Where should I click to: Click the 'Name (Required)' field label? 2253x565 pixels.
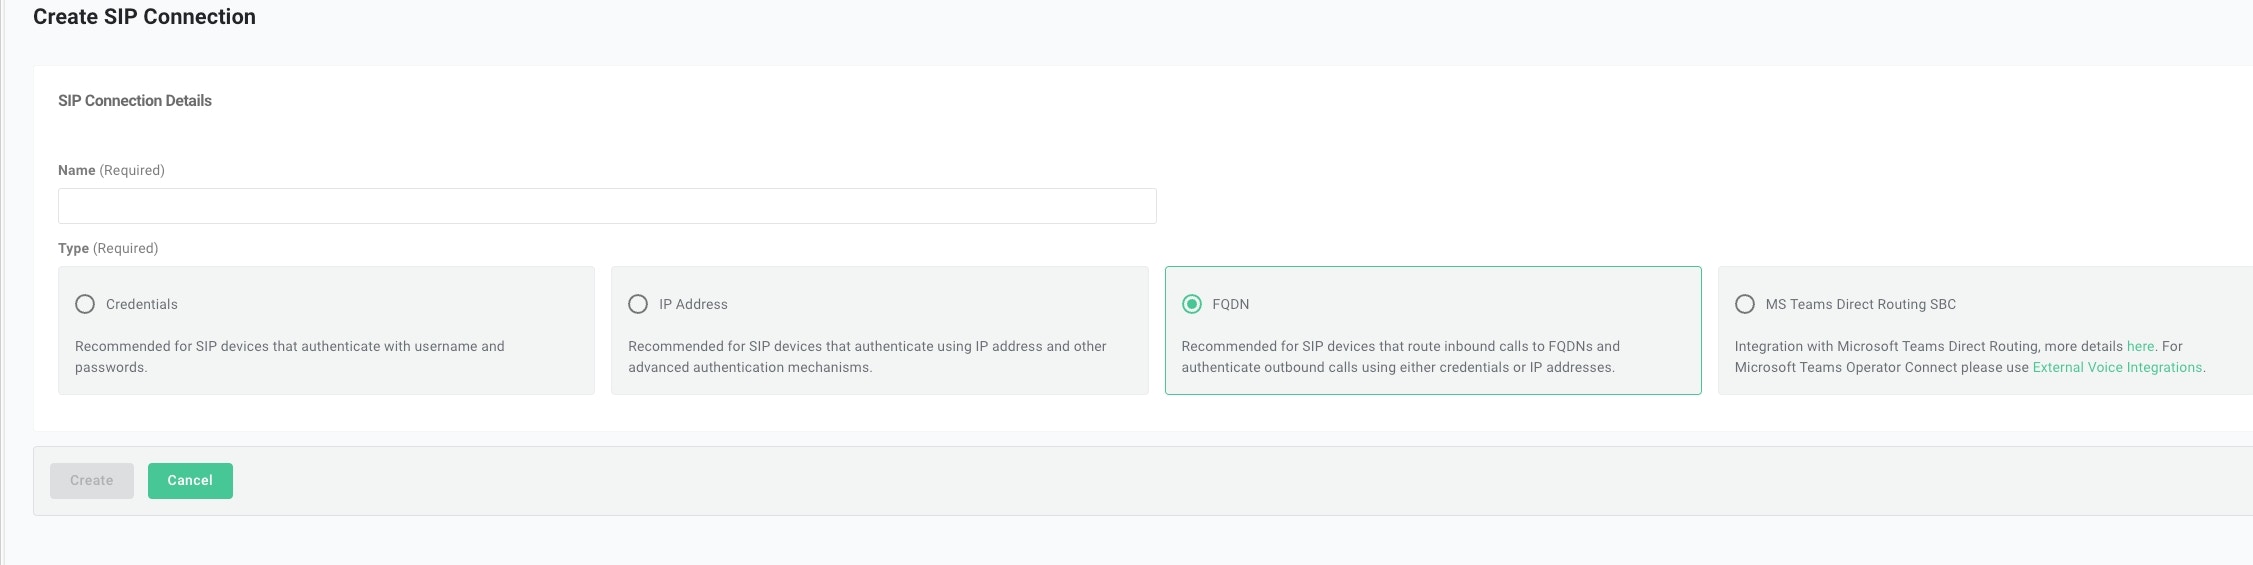(111, 170)
